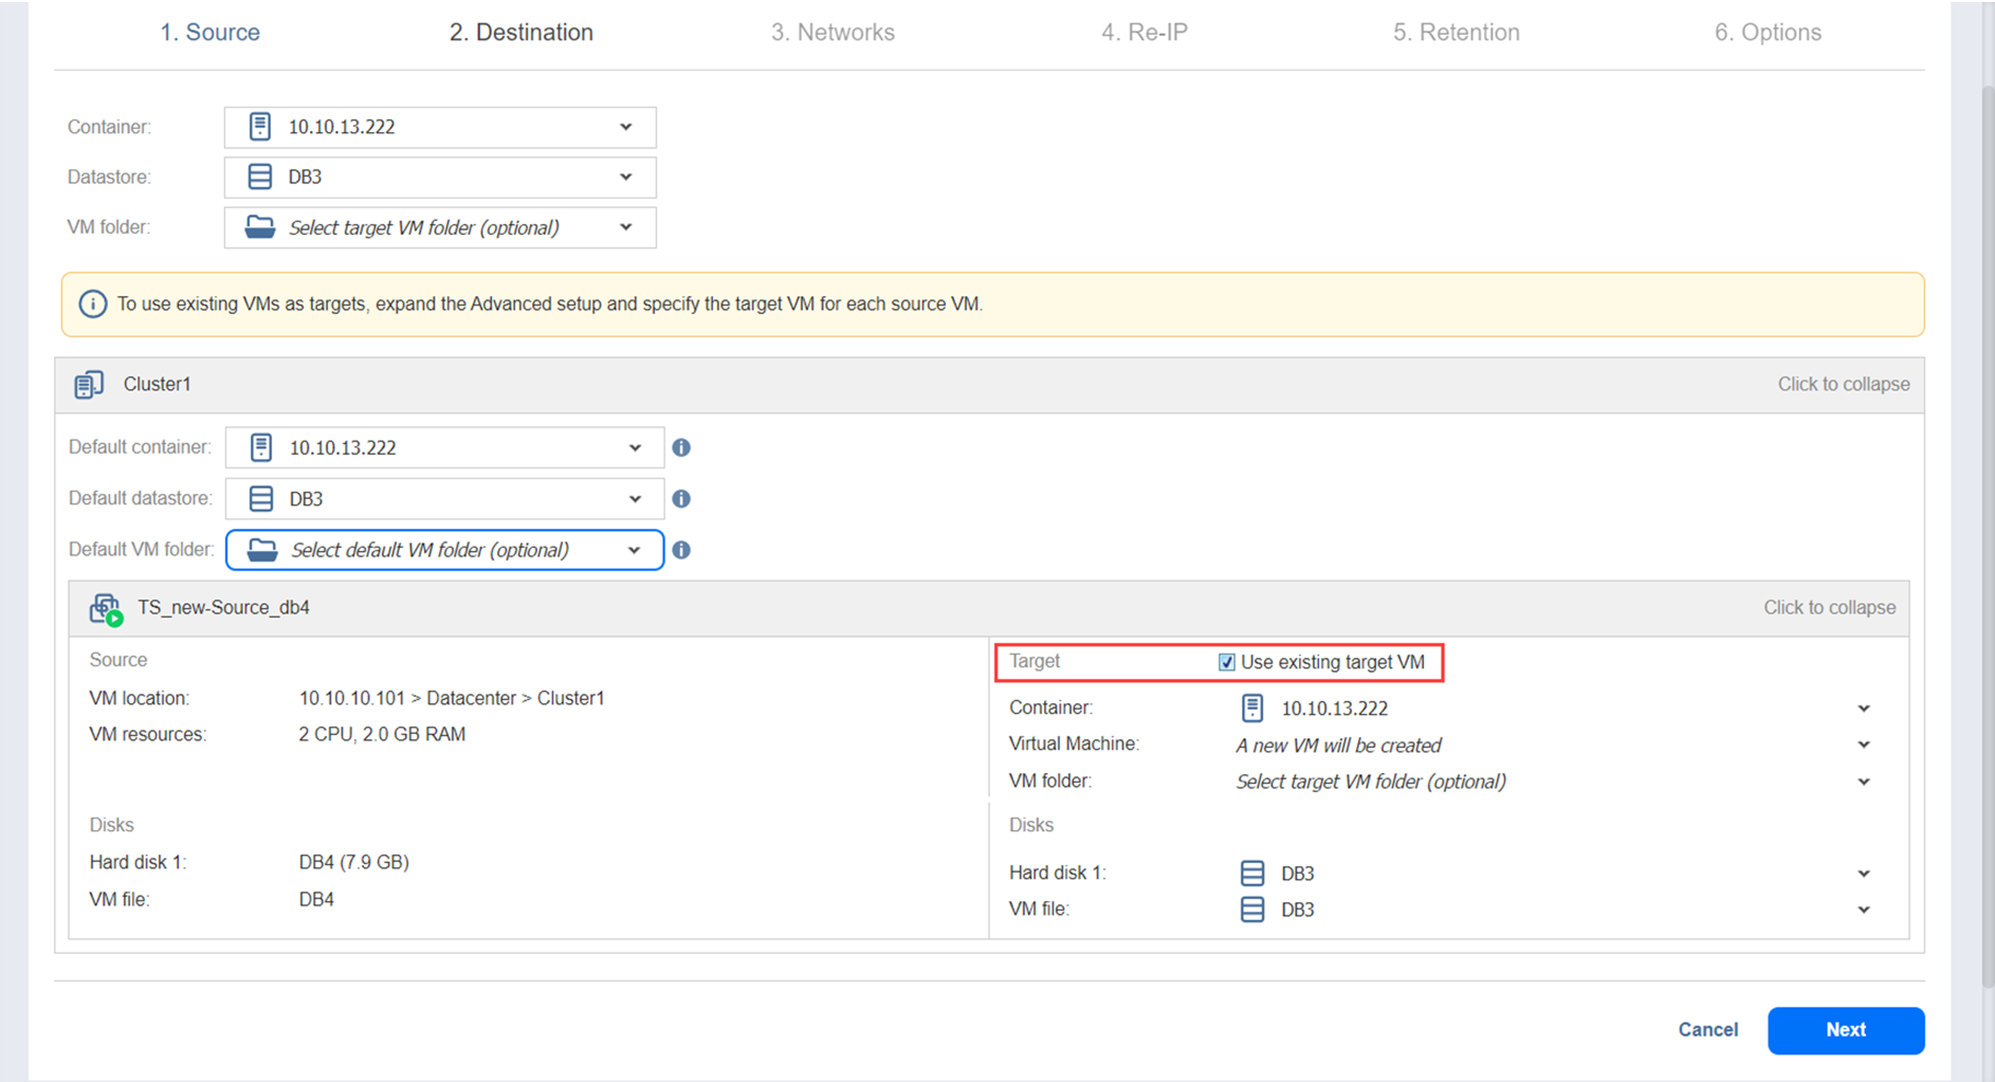
Task: Uncheck Use existing target VM checkbox
Action: pyautogui.click(x=1226, y=662)
